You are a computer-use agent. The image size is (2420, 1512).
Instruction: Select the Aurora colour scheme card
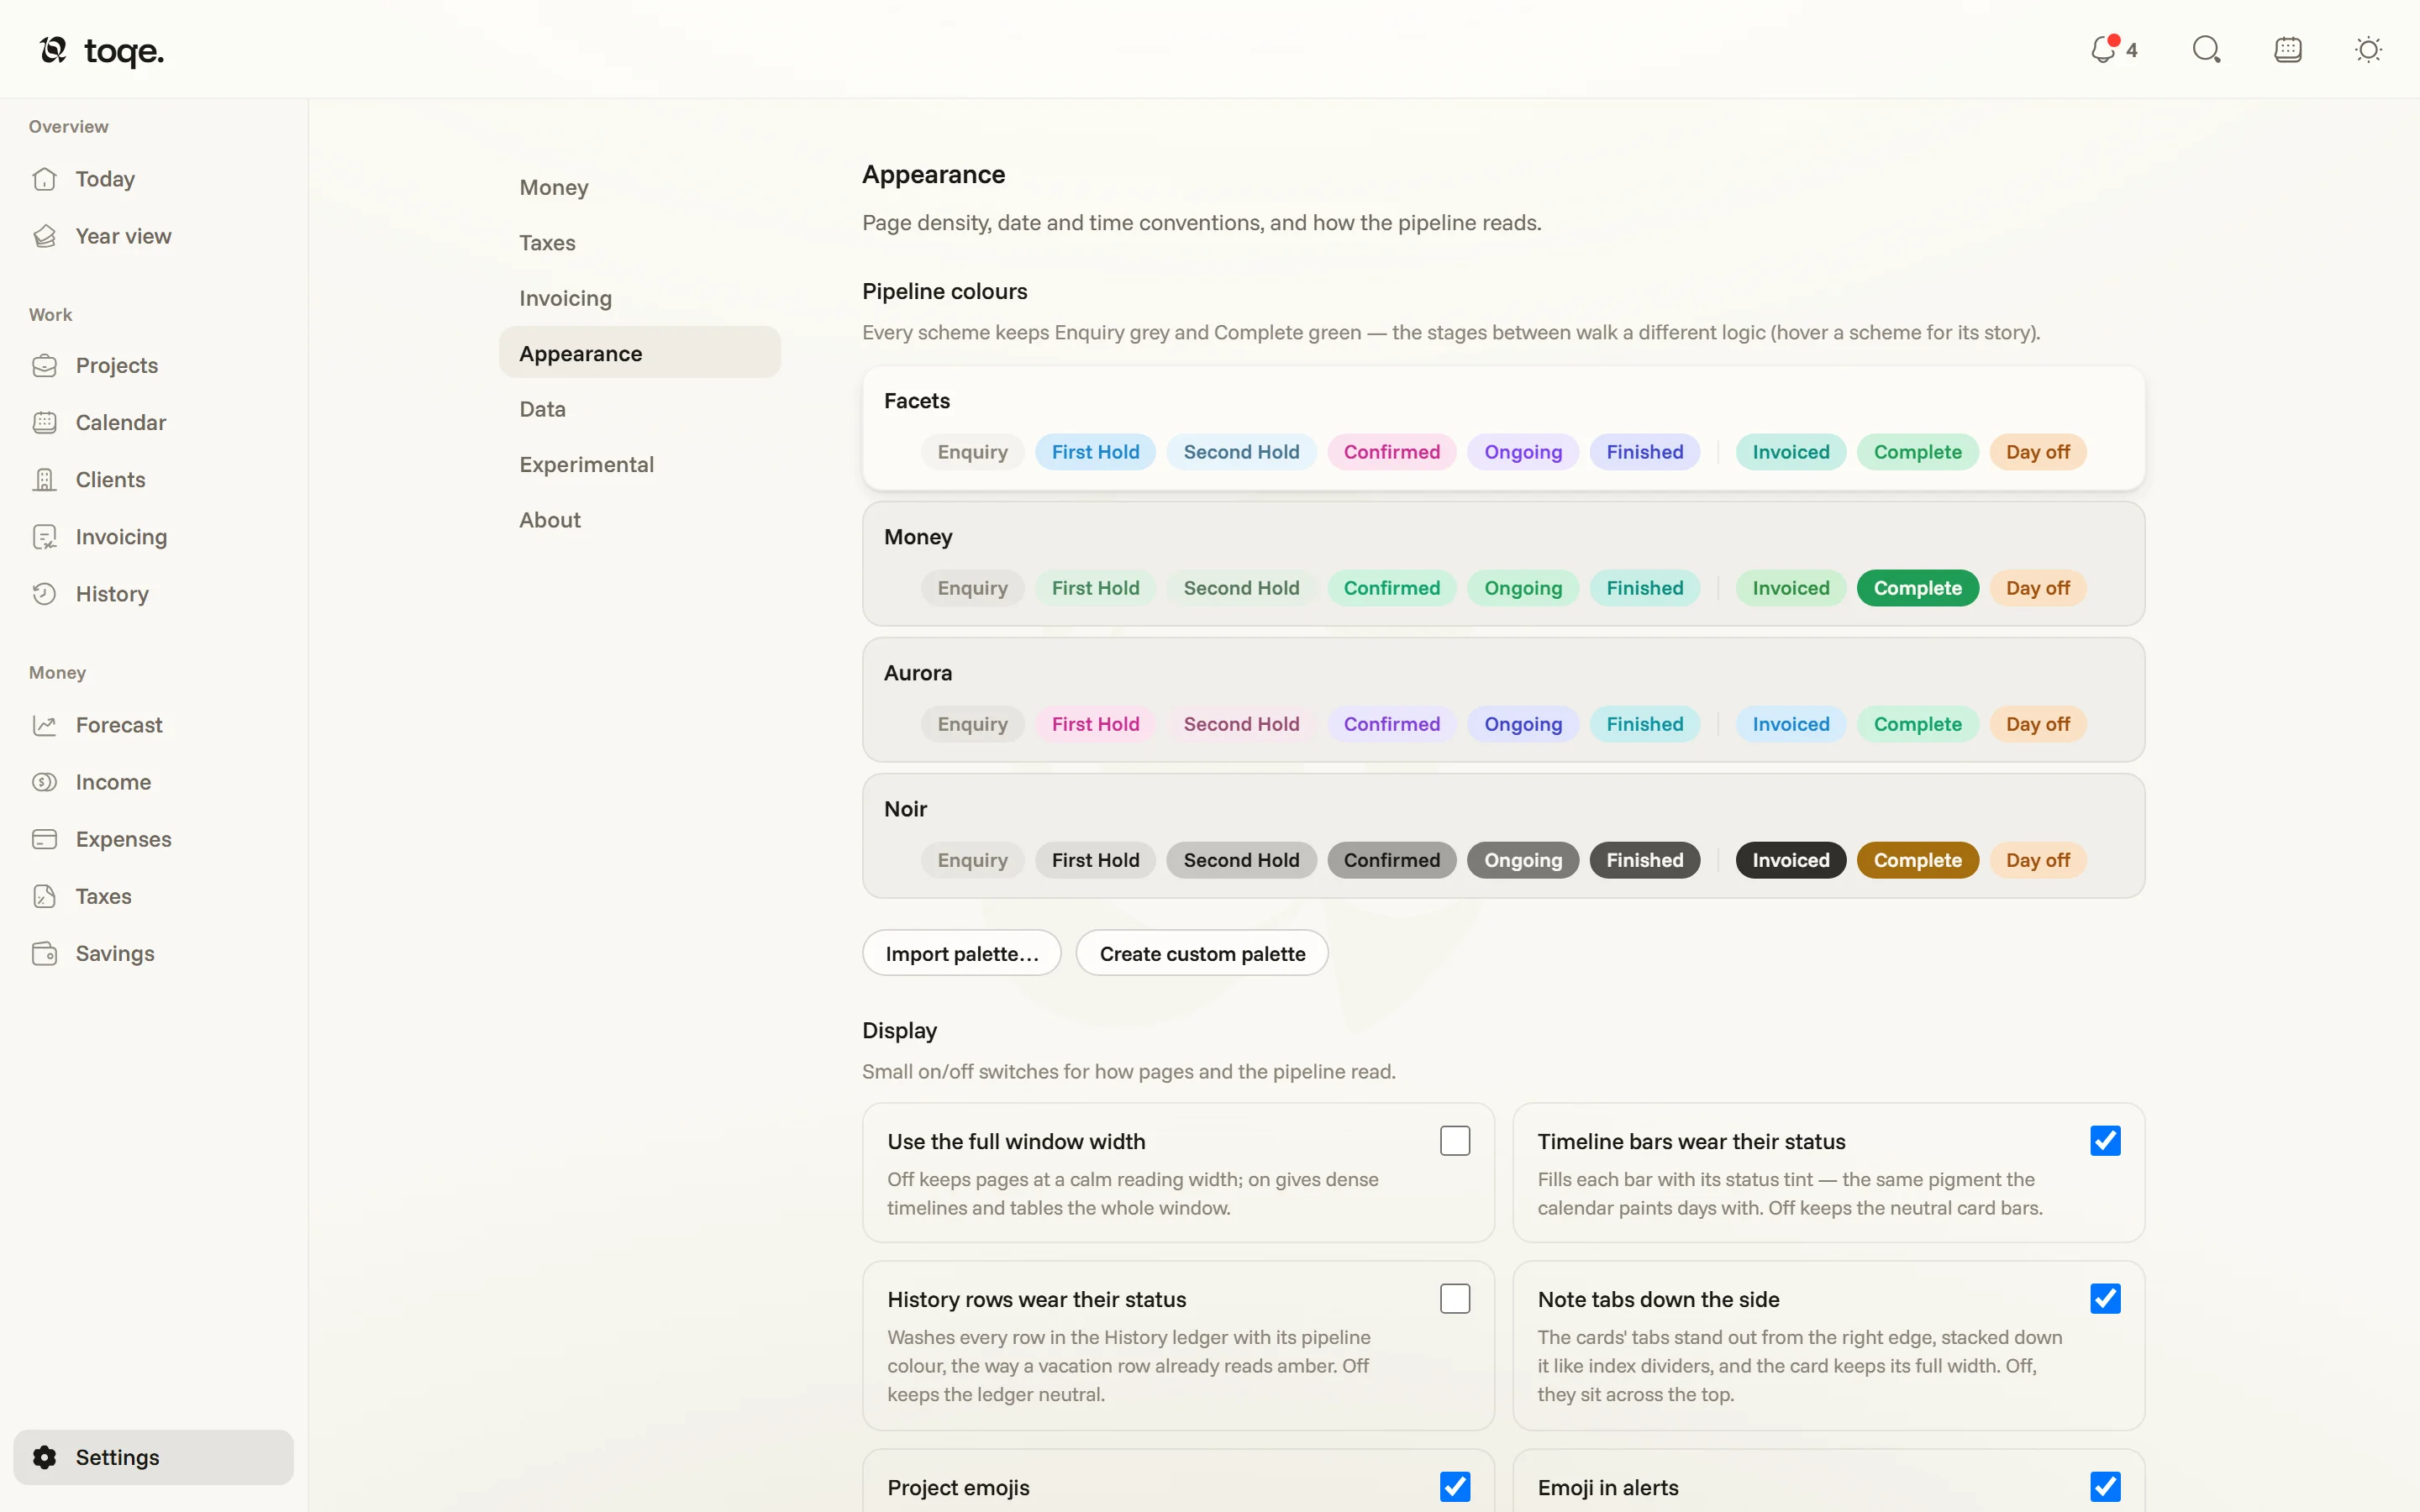click(x=1503, y=700)
